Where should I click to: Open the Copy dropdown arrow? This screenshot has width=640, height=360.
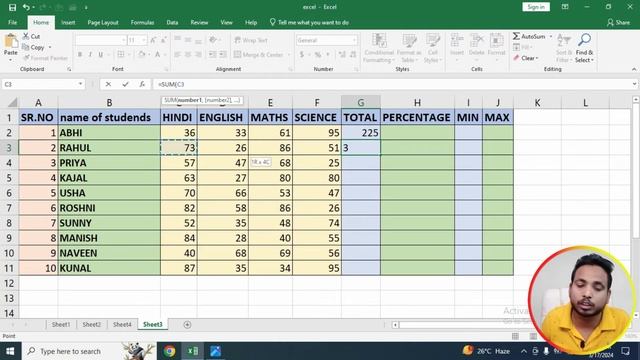(50, 48)
